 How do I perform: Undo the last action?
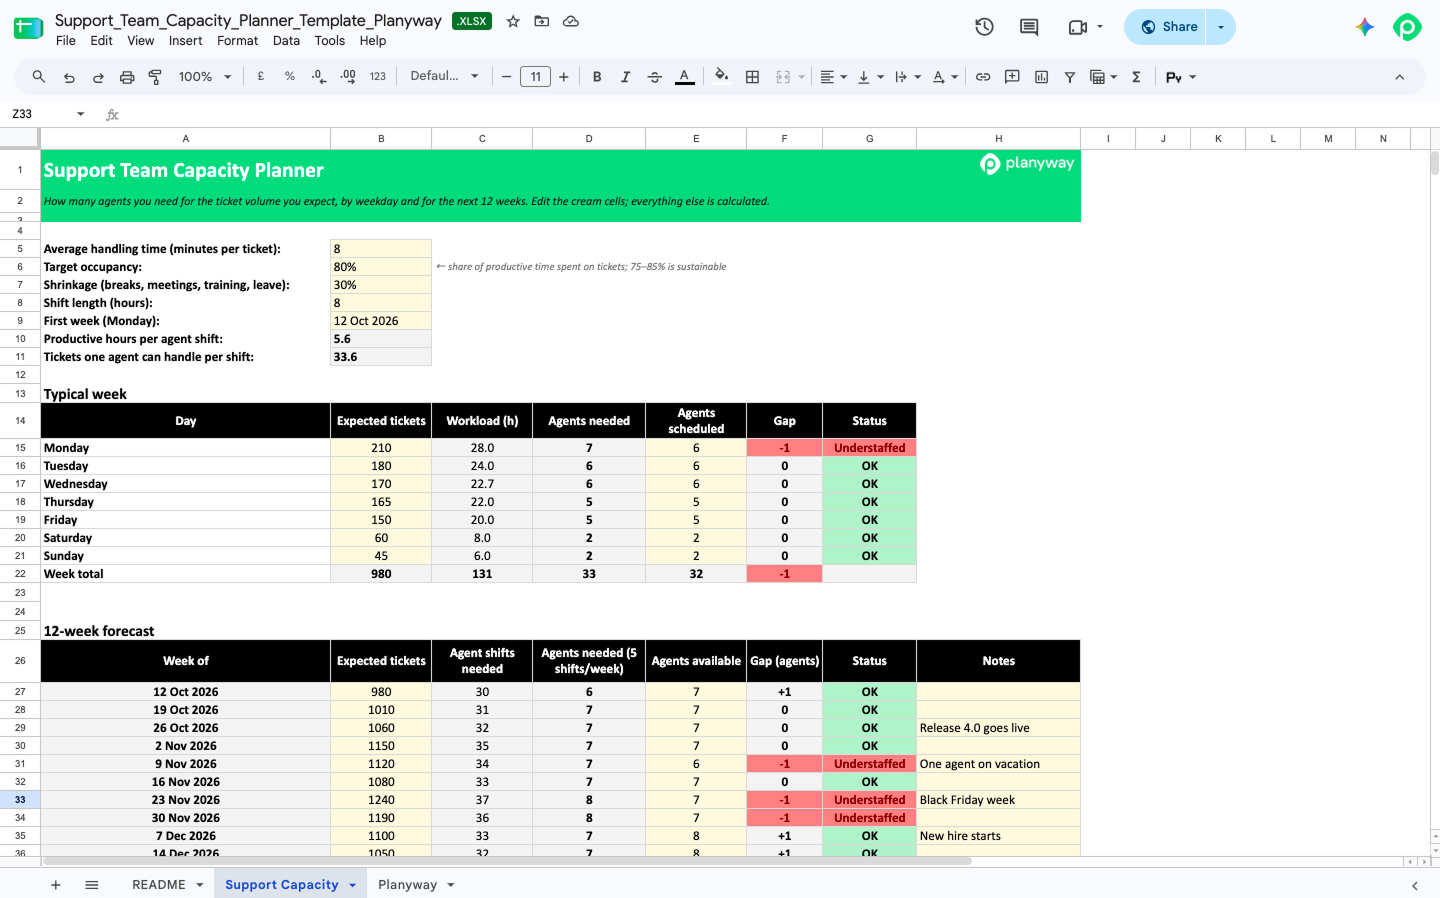(x=69, y=77)
